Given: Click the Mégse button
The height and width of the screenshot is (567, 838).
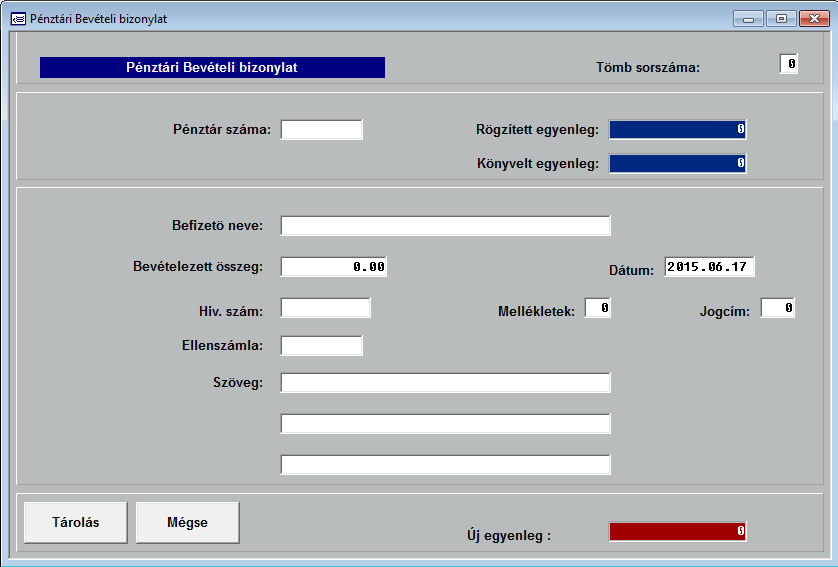Looking at the screenshot, I should (188, 522).
